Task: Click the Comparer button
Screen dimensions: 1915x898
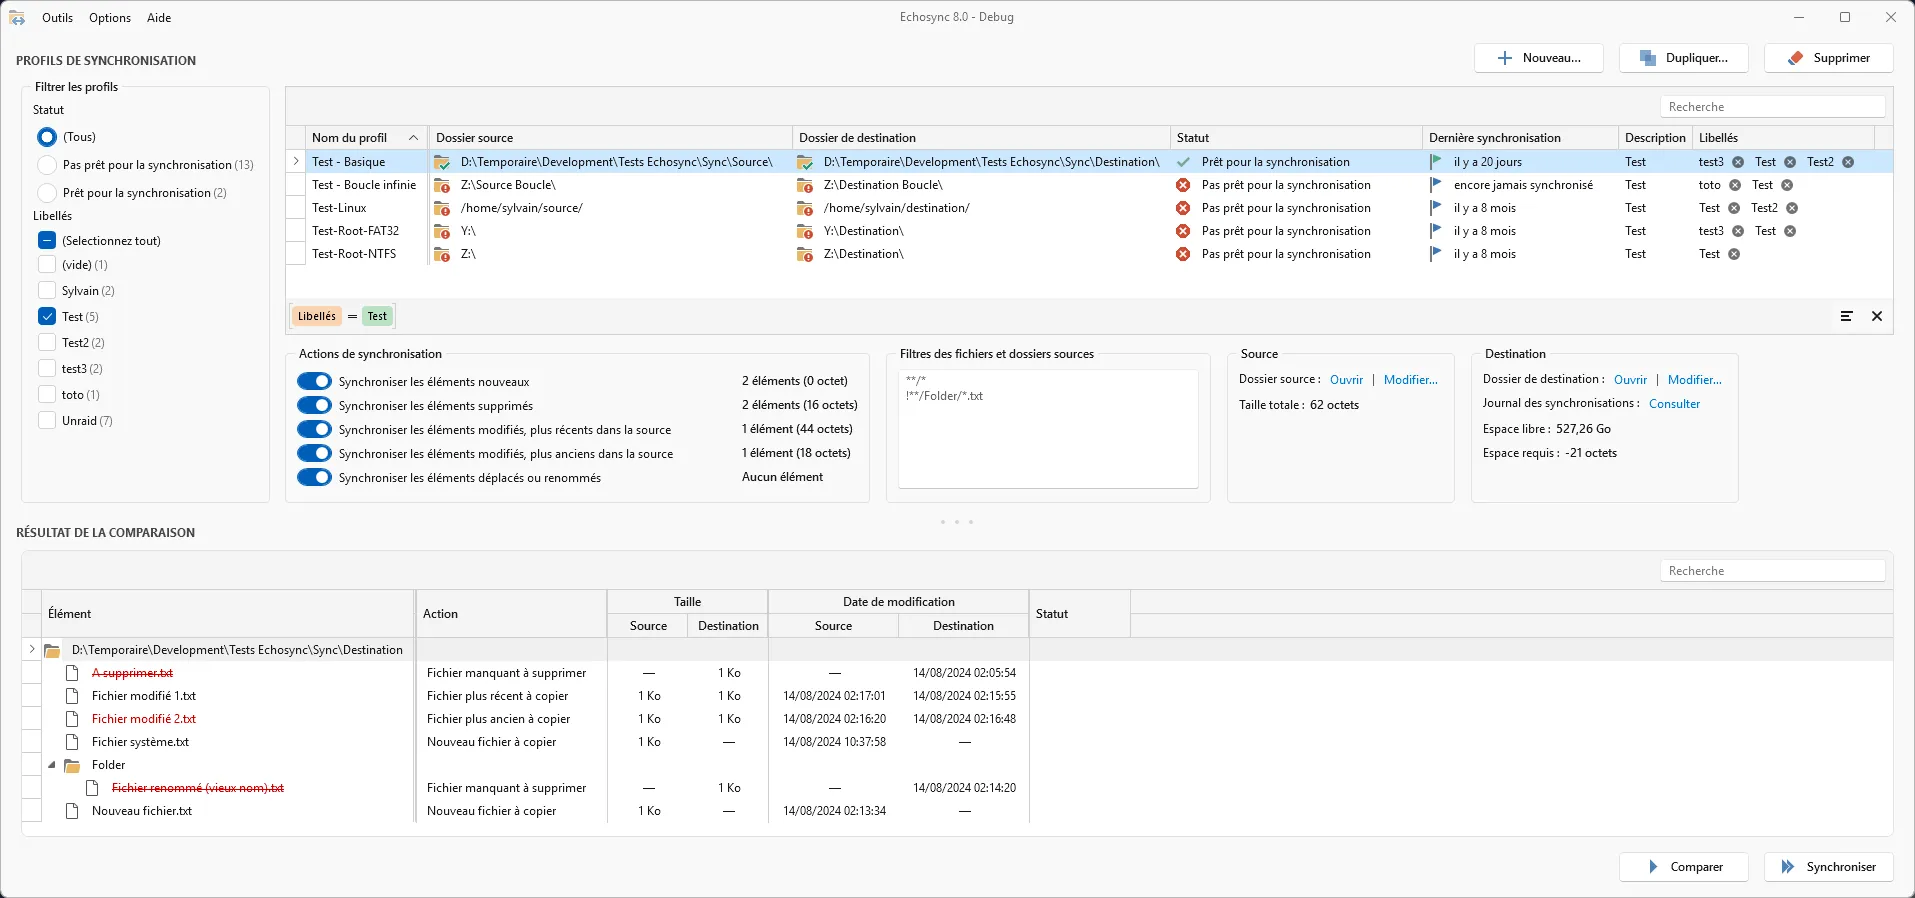Action: coord(1684,867)
